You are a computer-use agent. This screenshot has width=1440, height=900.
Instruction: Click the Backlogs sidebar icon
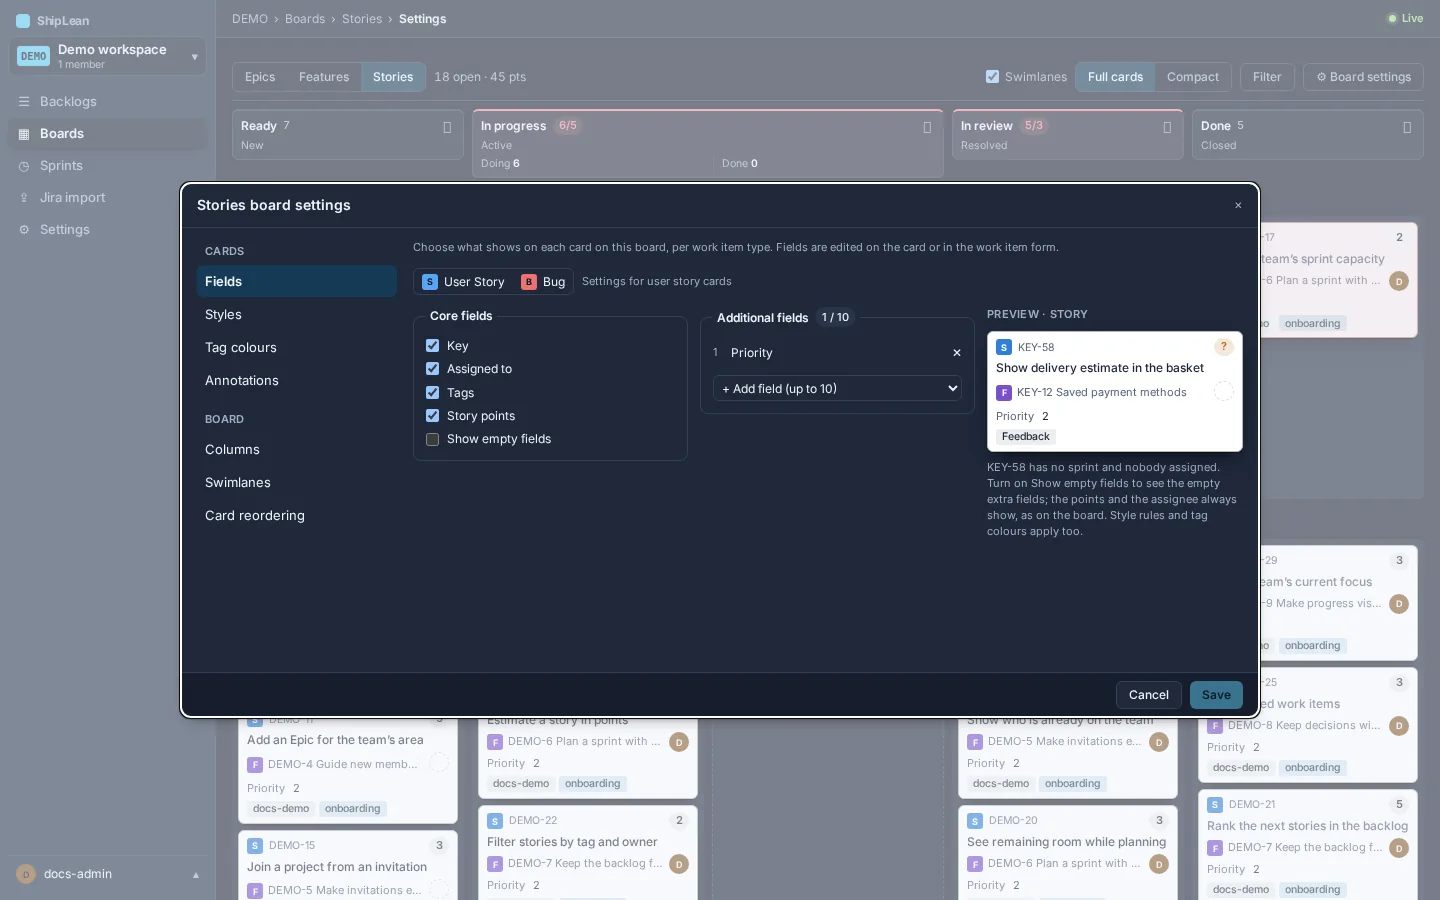24,102
